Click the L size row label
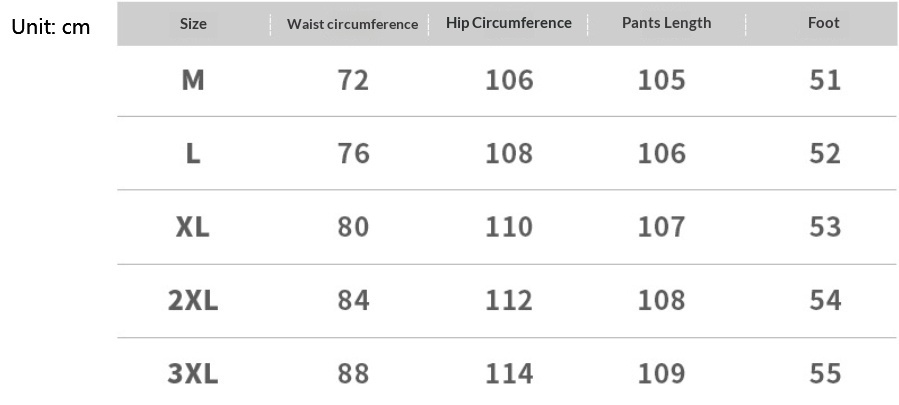 (x=193, y=154)
